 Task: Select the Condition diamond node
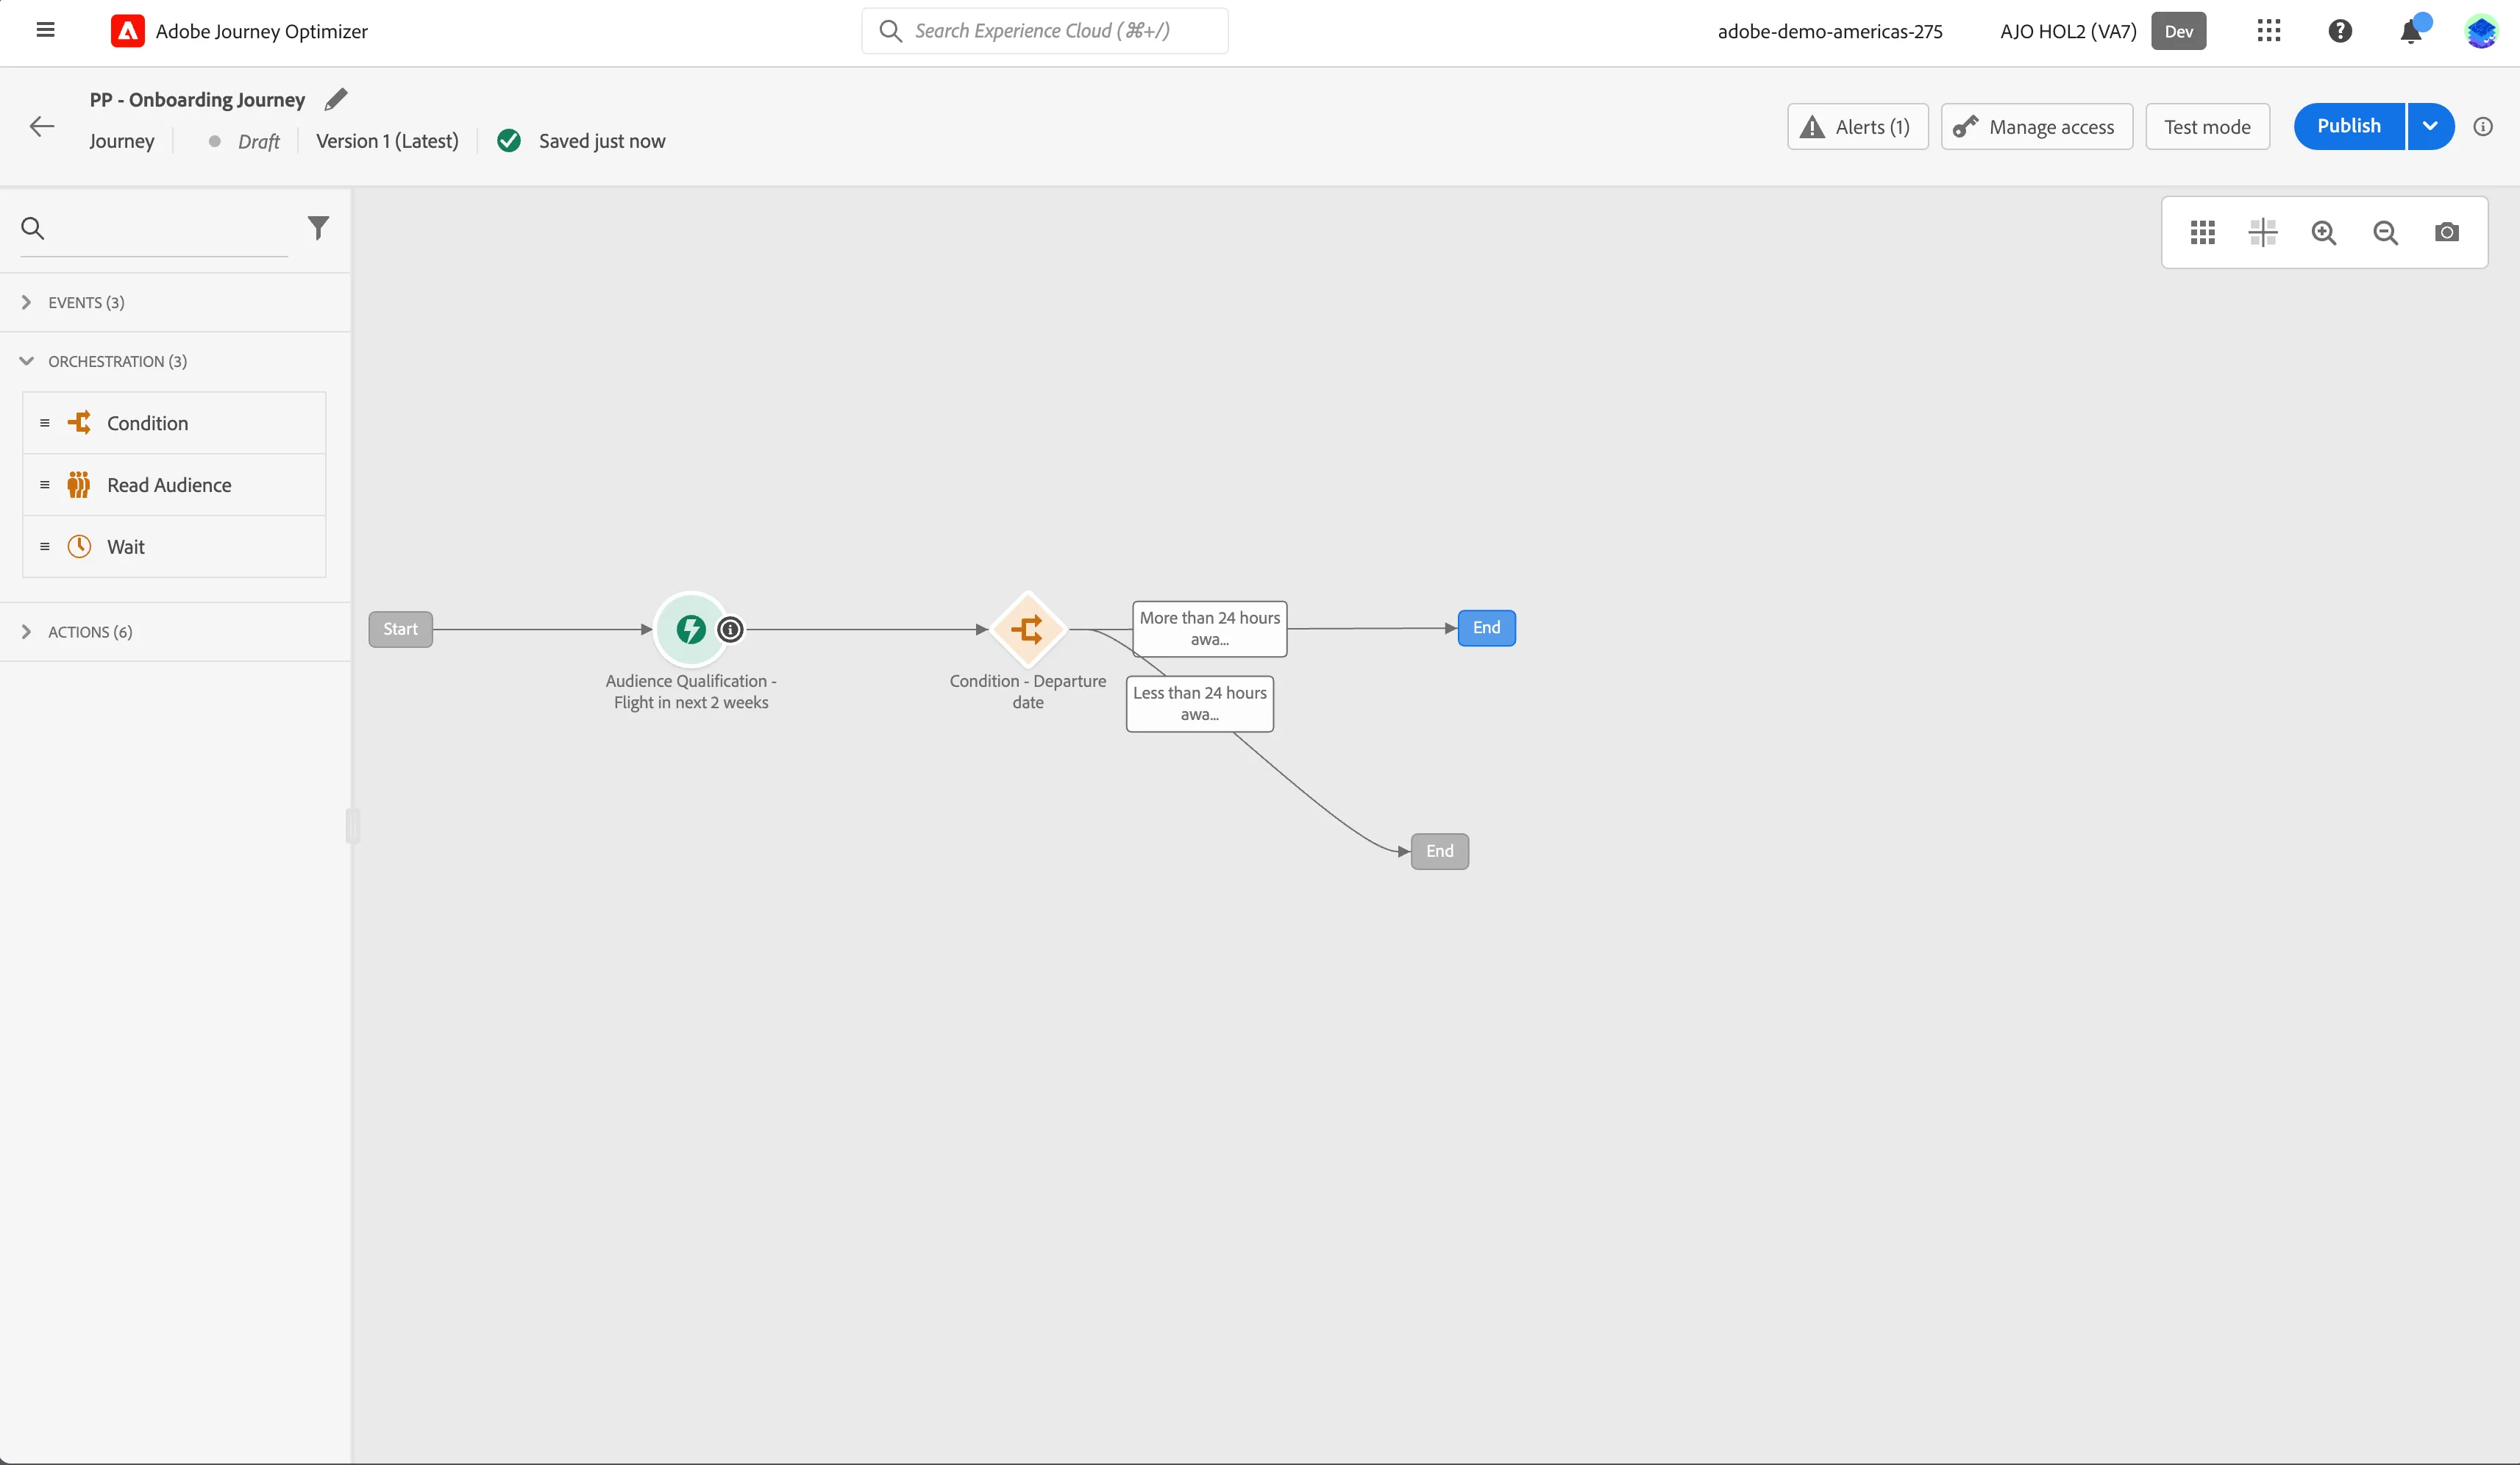coord(1027,629)
